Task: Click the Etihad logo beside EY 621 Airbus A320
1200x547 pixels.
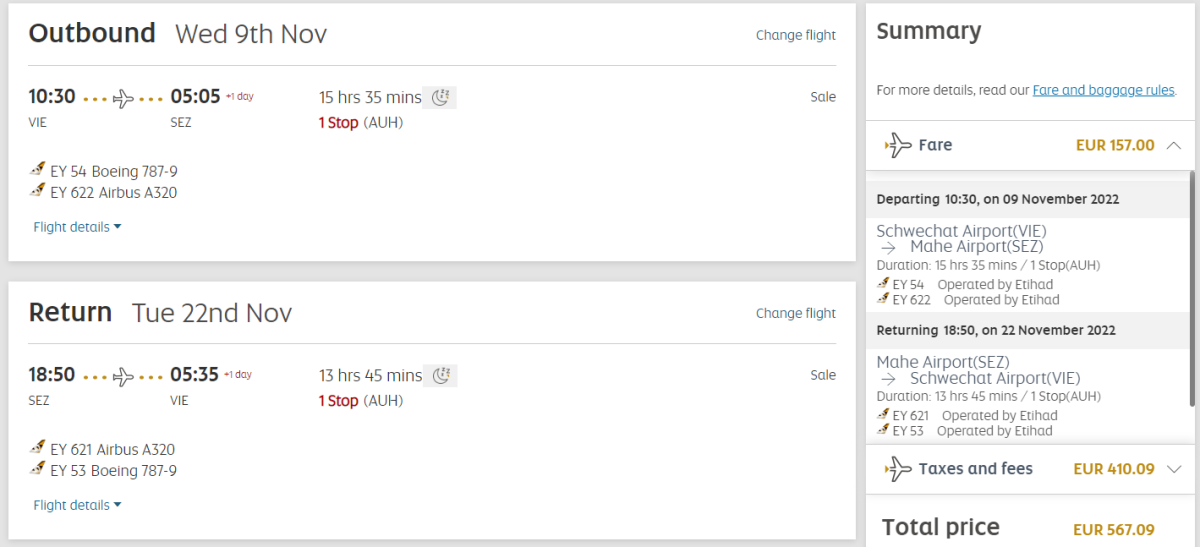Action: pos(38,448)
